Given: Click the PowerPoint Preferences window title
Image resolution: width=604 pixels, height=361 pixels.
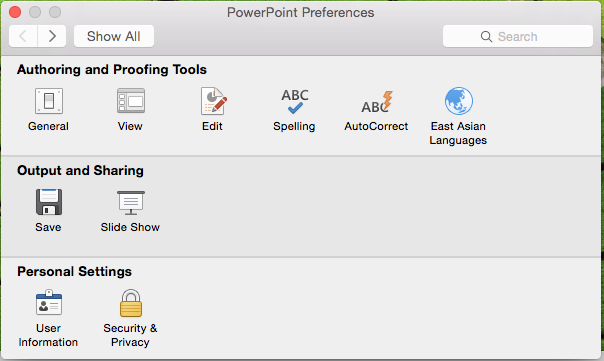Looking at the screenshot, I should point(300,12).
